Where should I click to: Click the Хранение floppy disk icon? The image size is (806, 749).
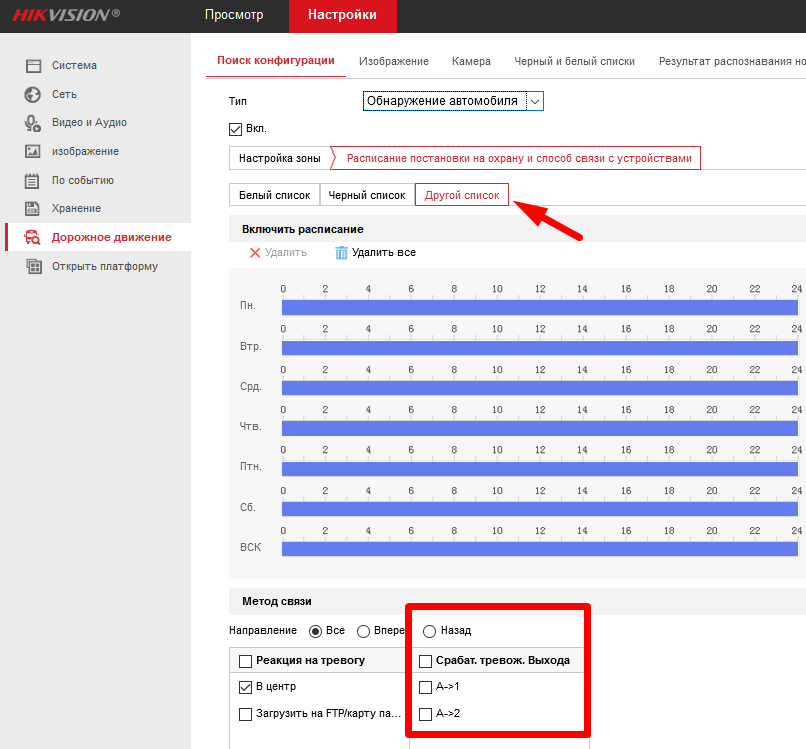click(32, 208)
